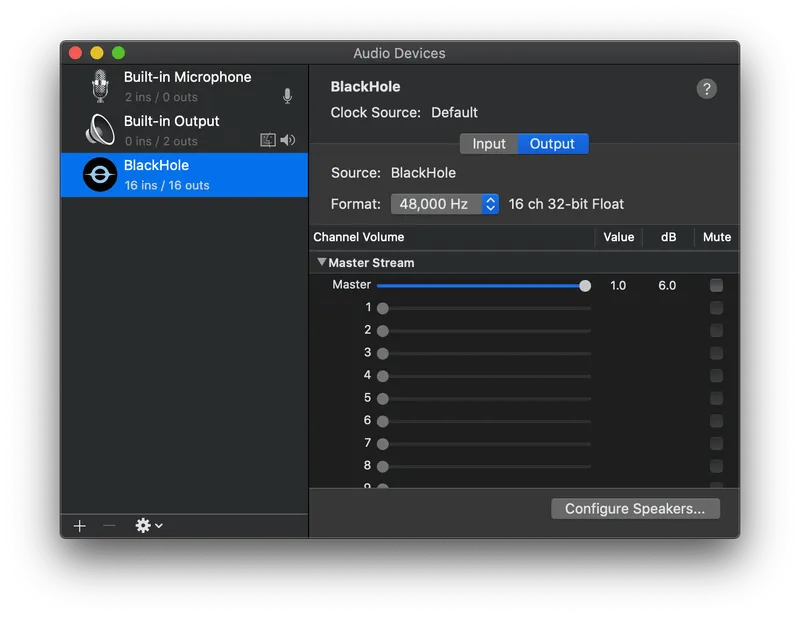Click the Built-in Output speaker icon

100,130
